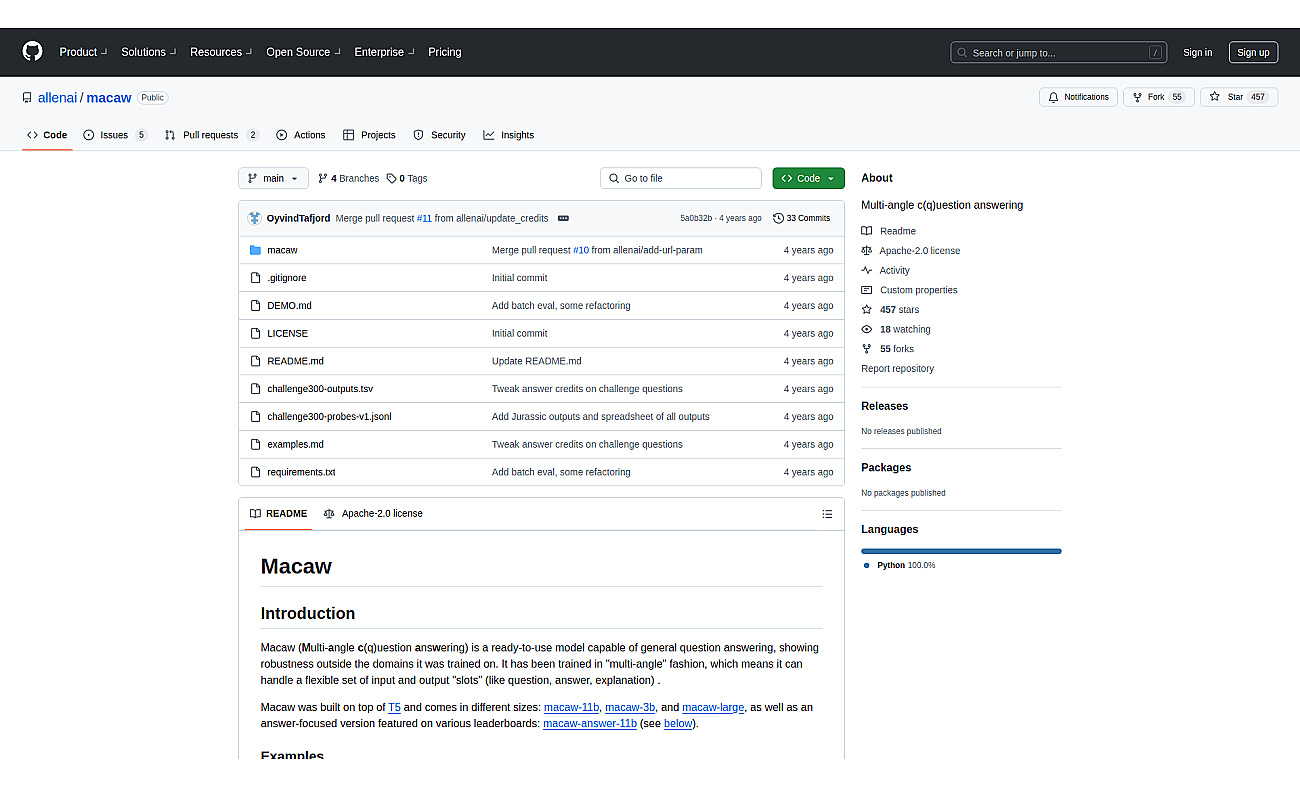Open challenge300-outputs.tsv file
The height and width of the screenshot is (788, 1300).
[x=320, y=389]
